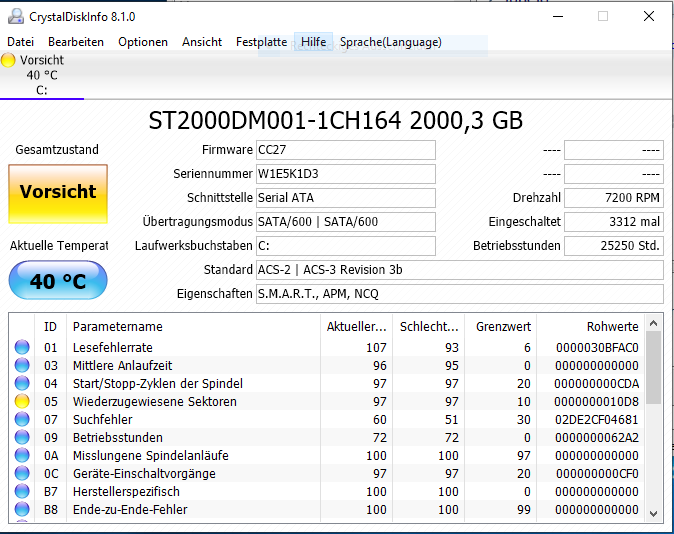This screenshot has height=534, width=674.
Task: Click the Gesamtzustand label
Action: click(57, 150)
